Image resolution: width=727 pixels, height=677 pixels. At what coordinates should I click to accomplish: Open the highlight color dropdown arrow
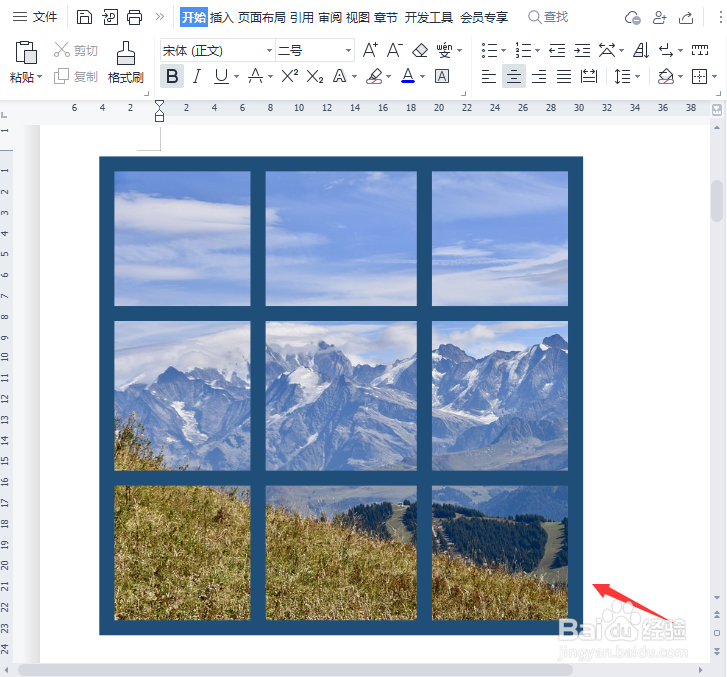[x=389, y=77]
